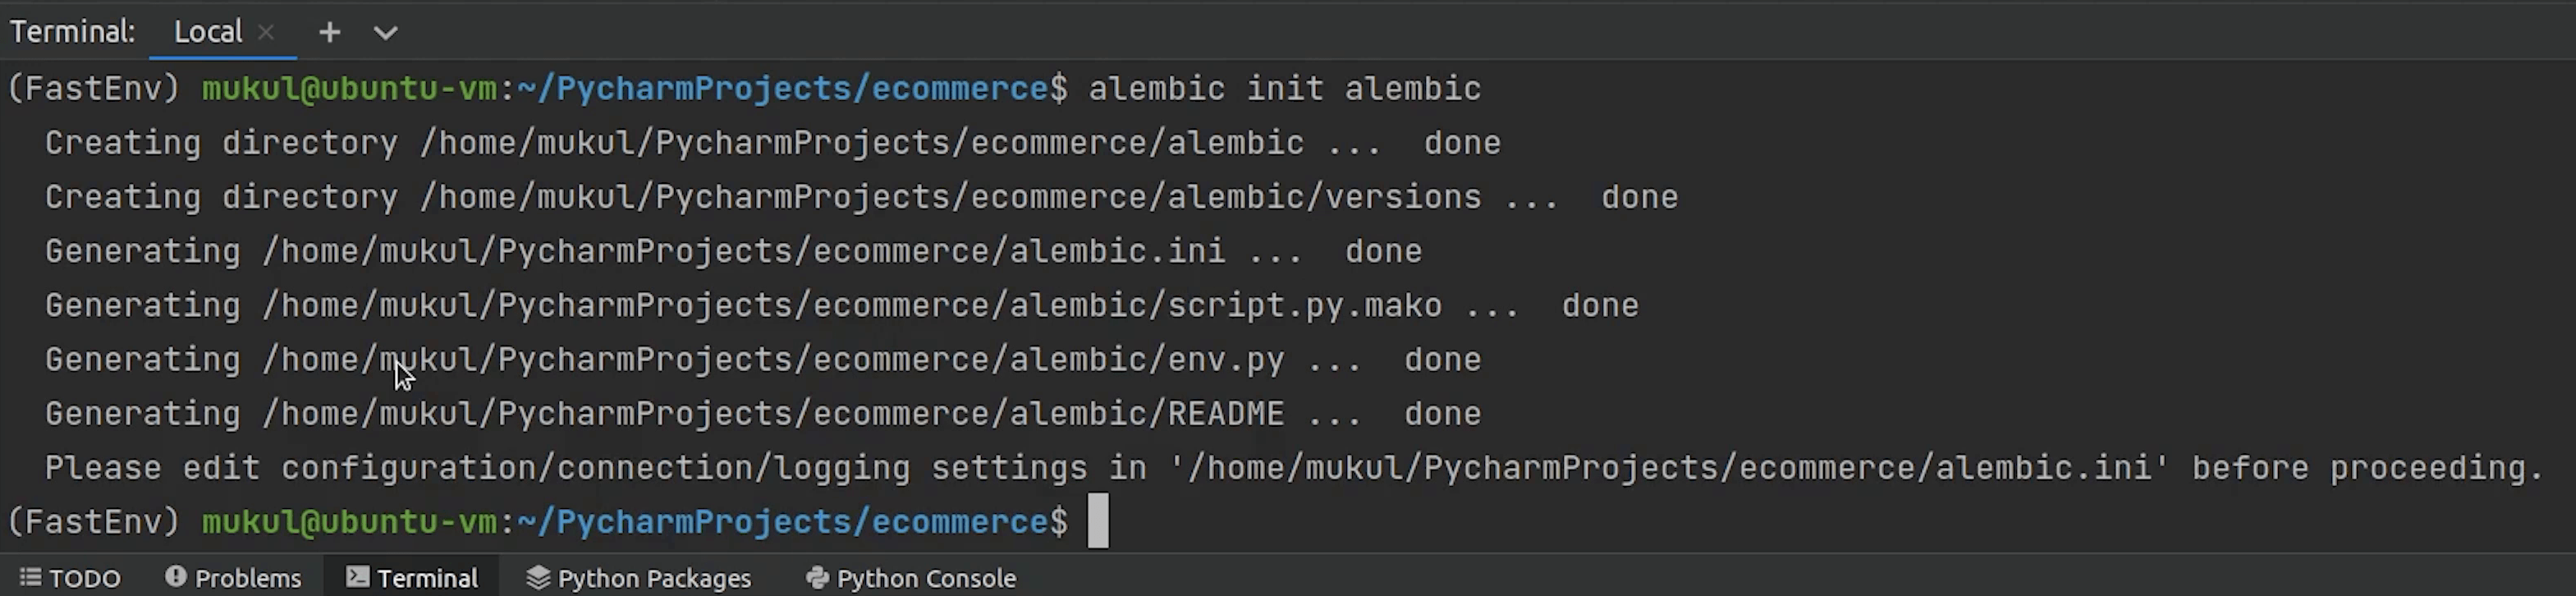The width and height of the screenshot is (2576, 596).
Task: Click the 'alembic init alembic' command text
Action: (x=1284, y=89)
